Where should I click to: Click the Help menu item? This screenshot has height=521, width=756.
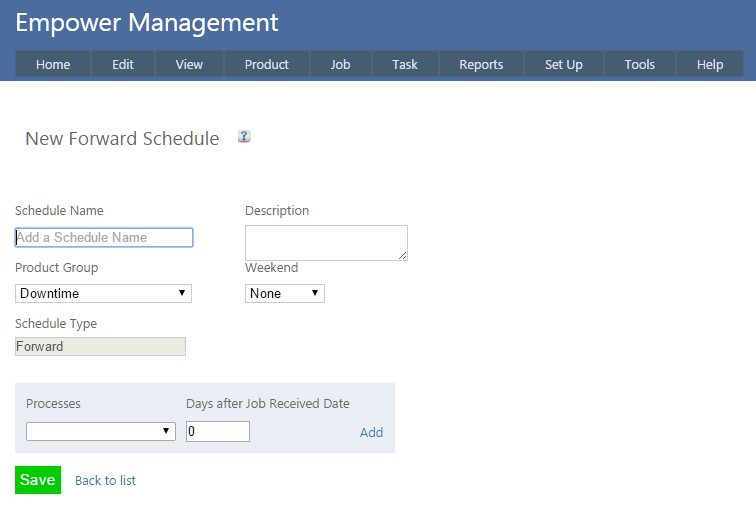(710, 65)
